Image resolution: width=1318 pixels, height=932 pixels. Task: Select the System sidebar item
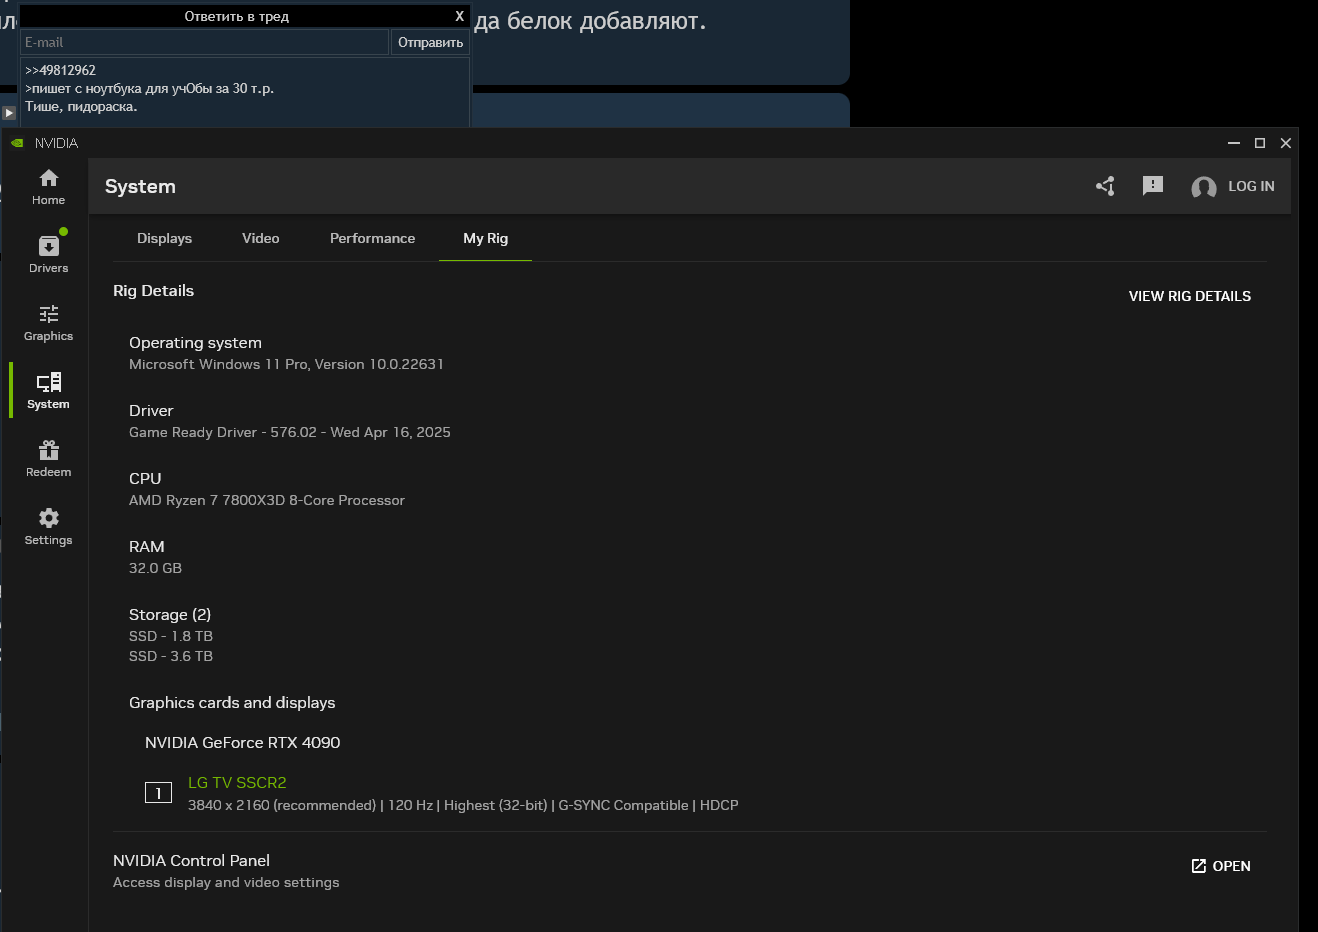click(x=48, y=390)
